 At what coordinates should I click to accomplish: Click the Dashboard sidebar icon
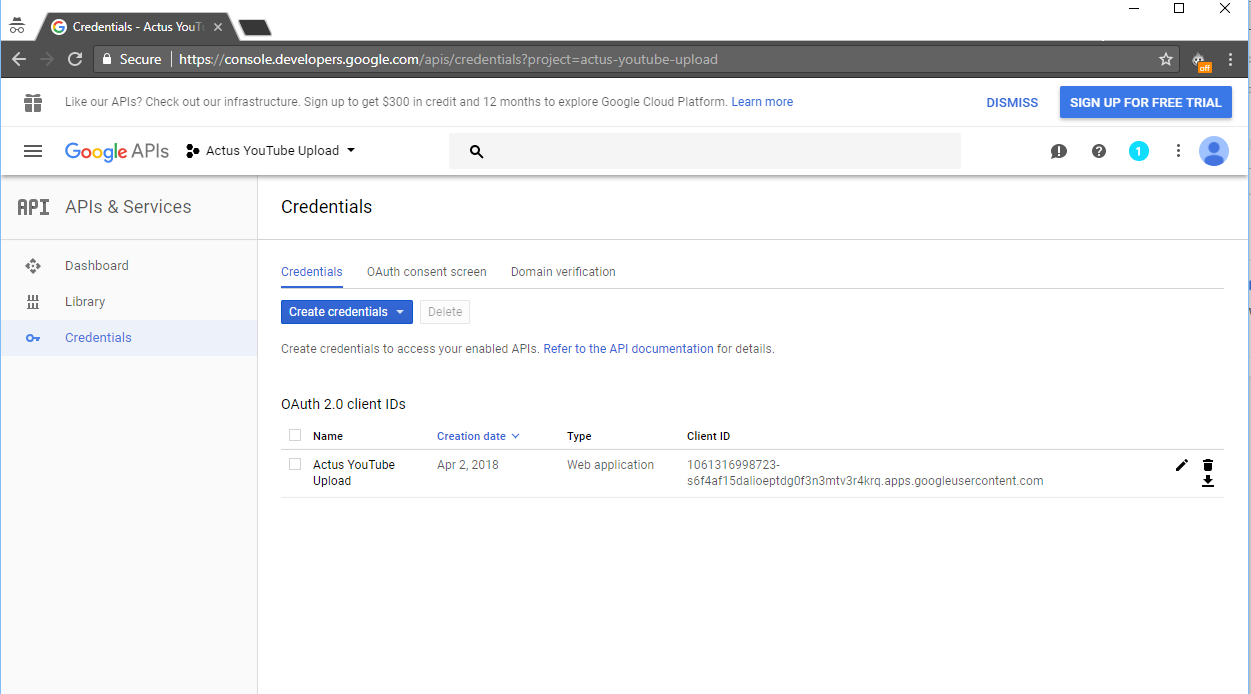click(33, 266)
